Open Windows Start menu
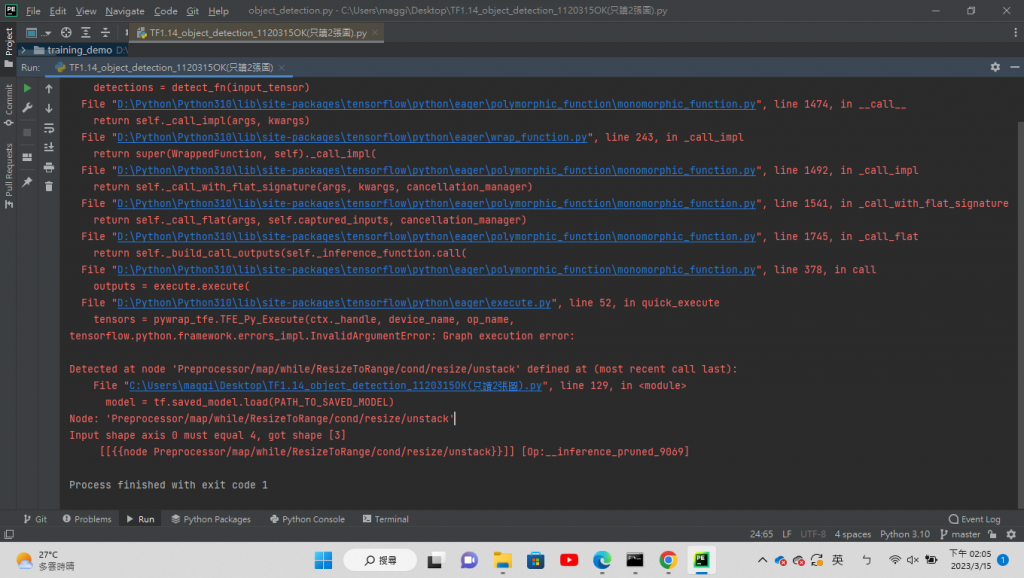The width and height of the screenshot is (1024, 578). pos(323,560)
